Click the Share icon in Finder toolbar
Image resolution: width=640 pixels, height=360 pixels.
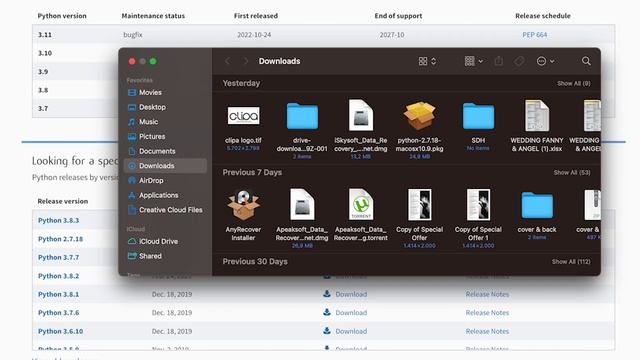pos(498,61)
